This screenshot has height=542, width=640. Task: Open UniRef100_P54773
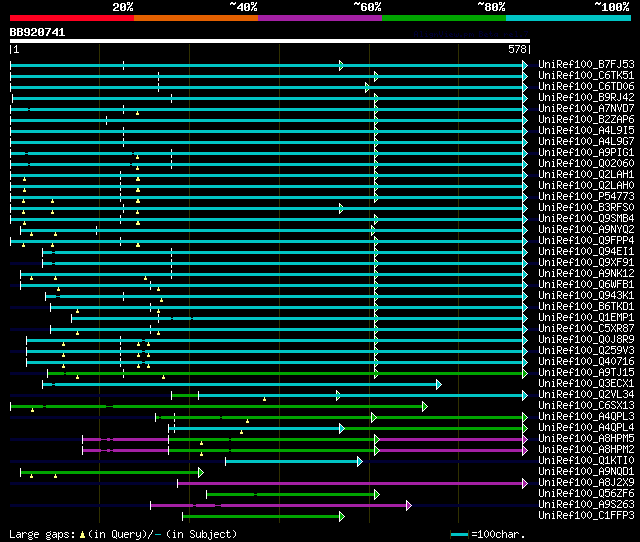(586, 197)
